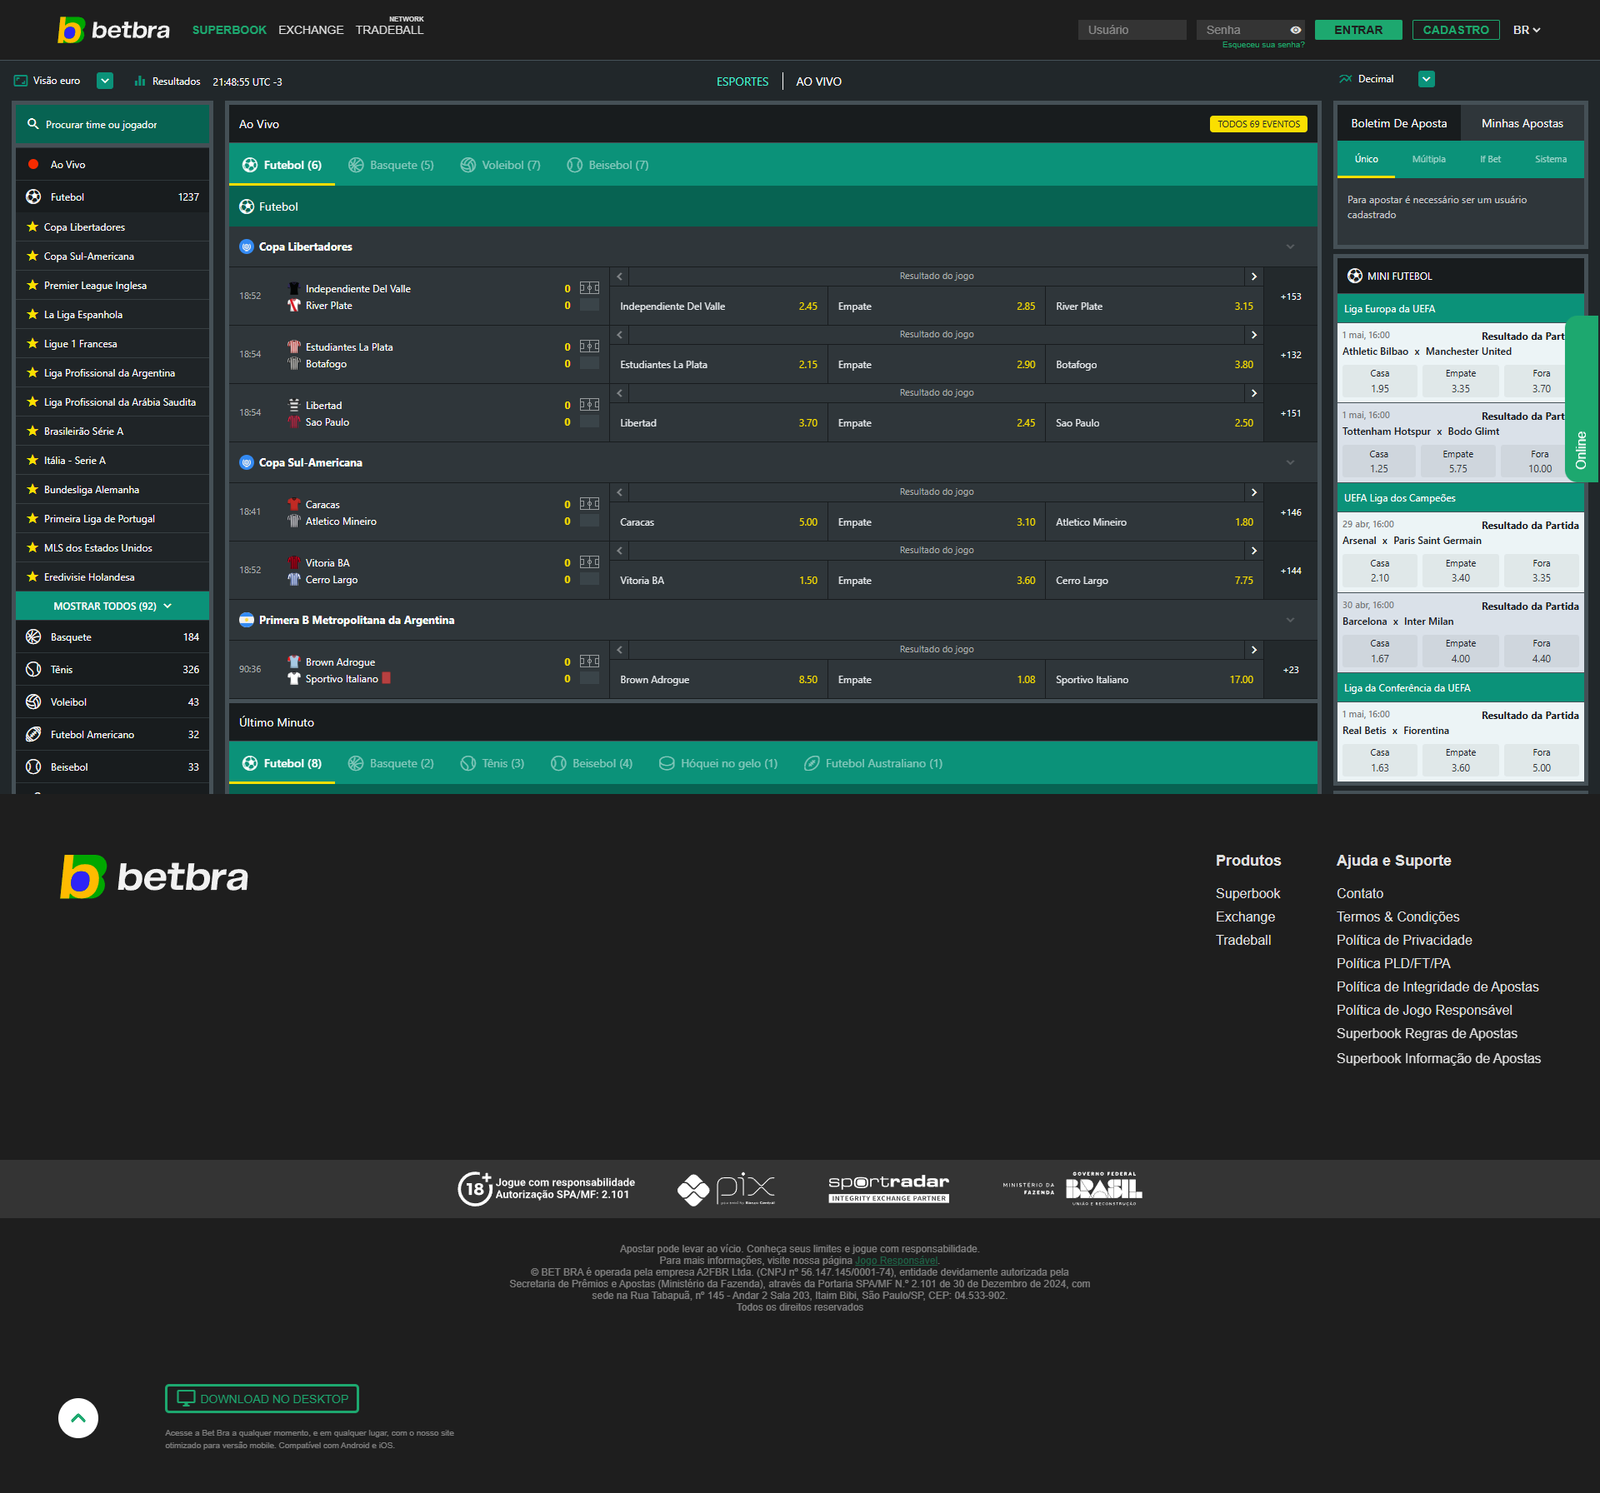This screenshot has width=1600, height=1493.
Task: Select If Bet bet type
Action: coord(1490,160)
